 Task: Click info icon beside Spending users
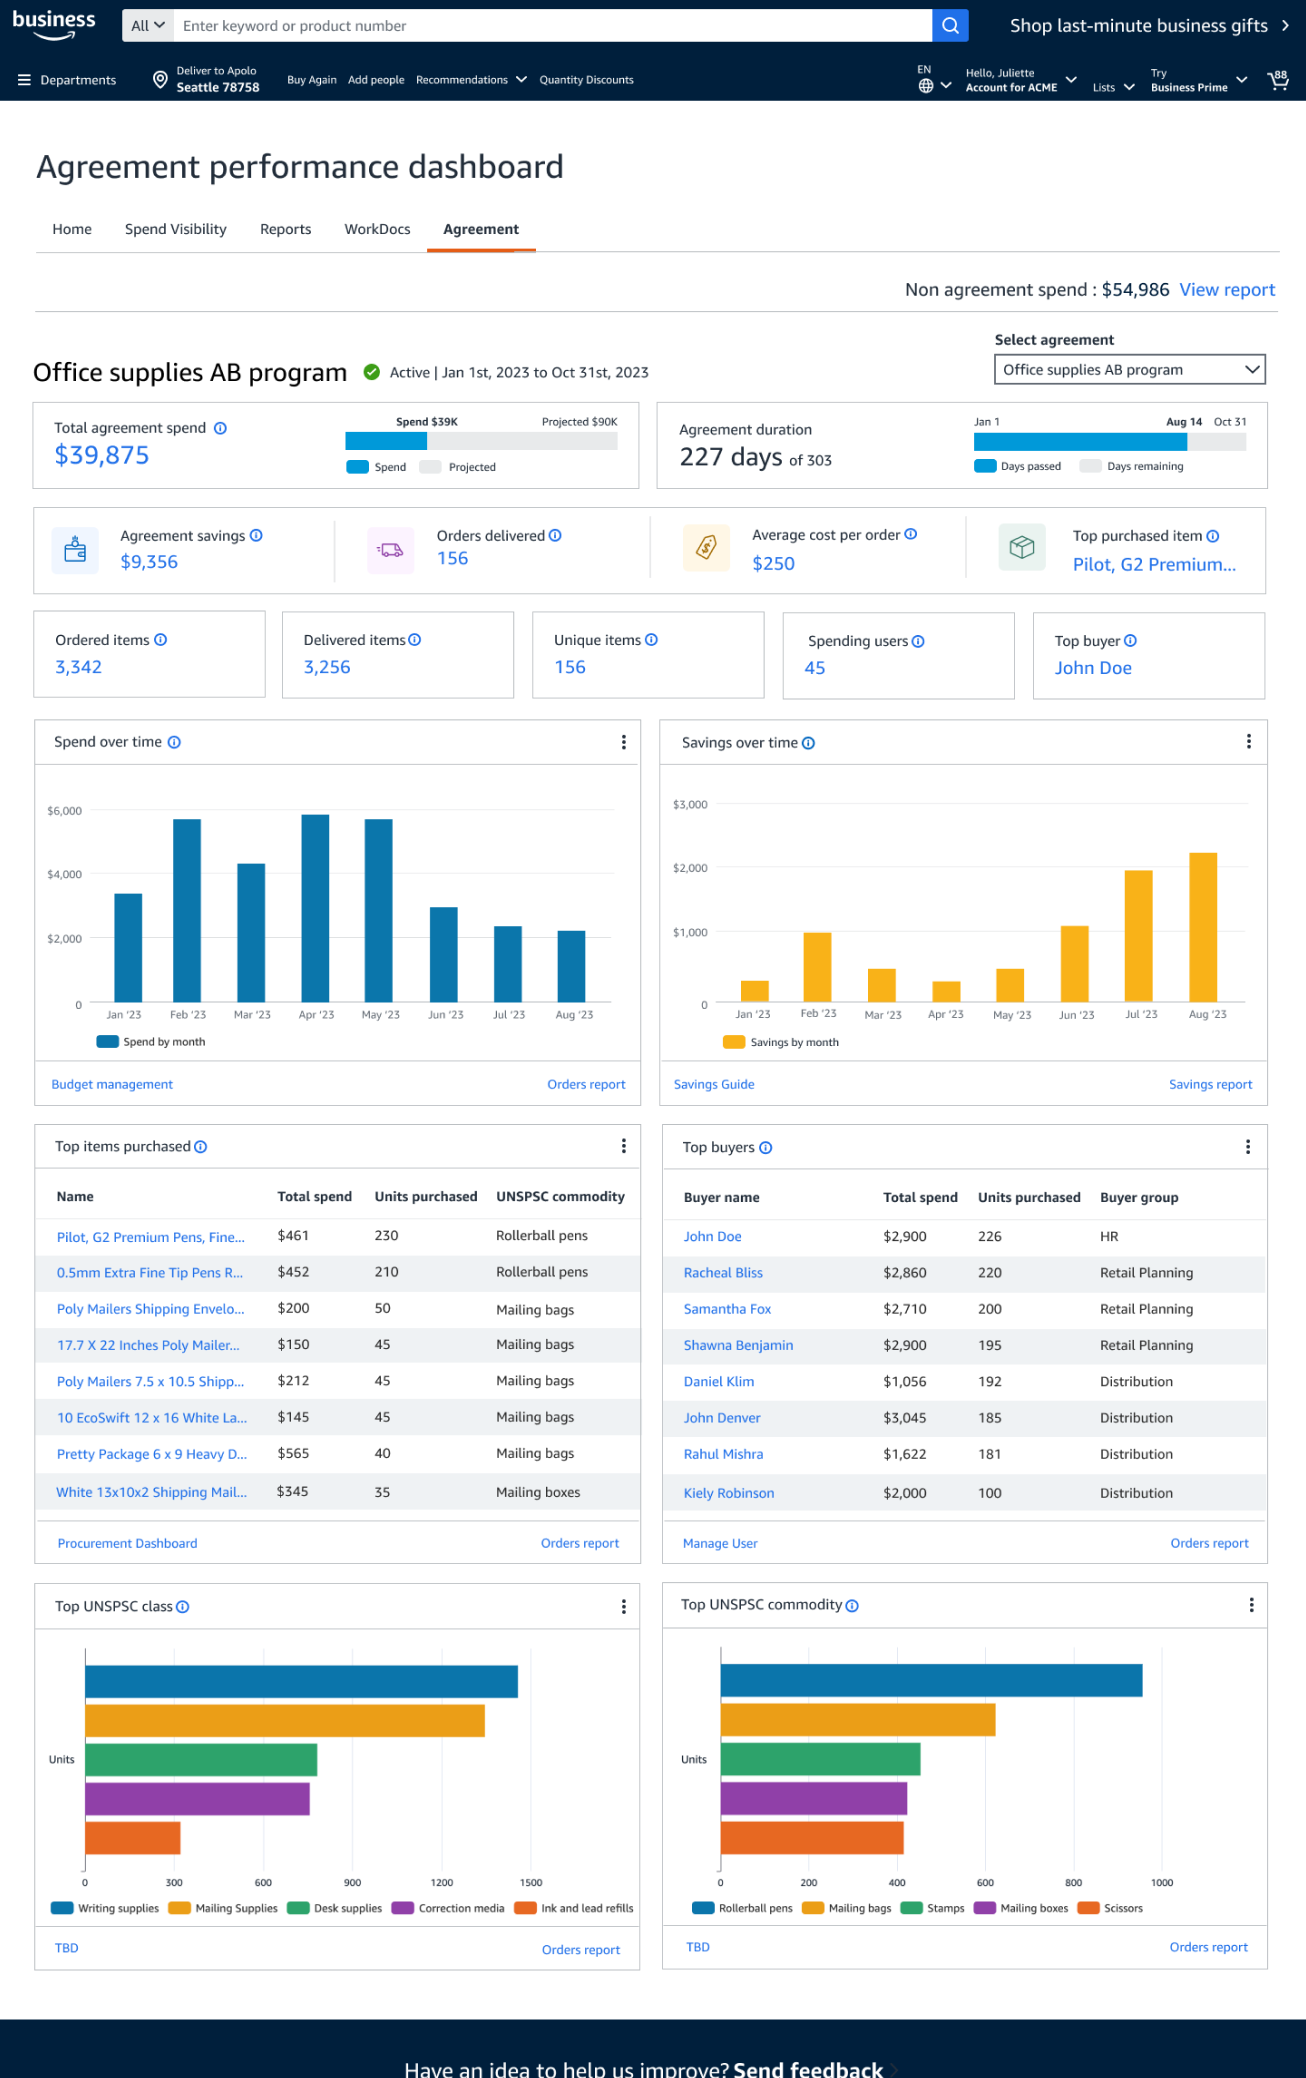918,641
